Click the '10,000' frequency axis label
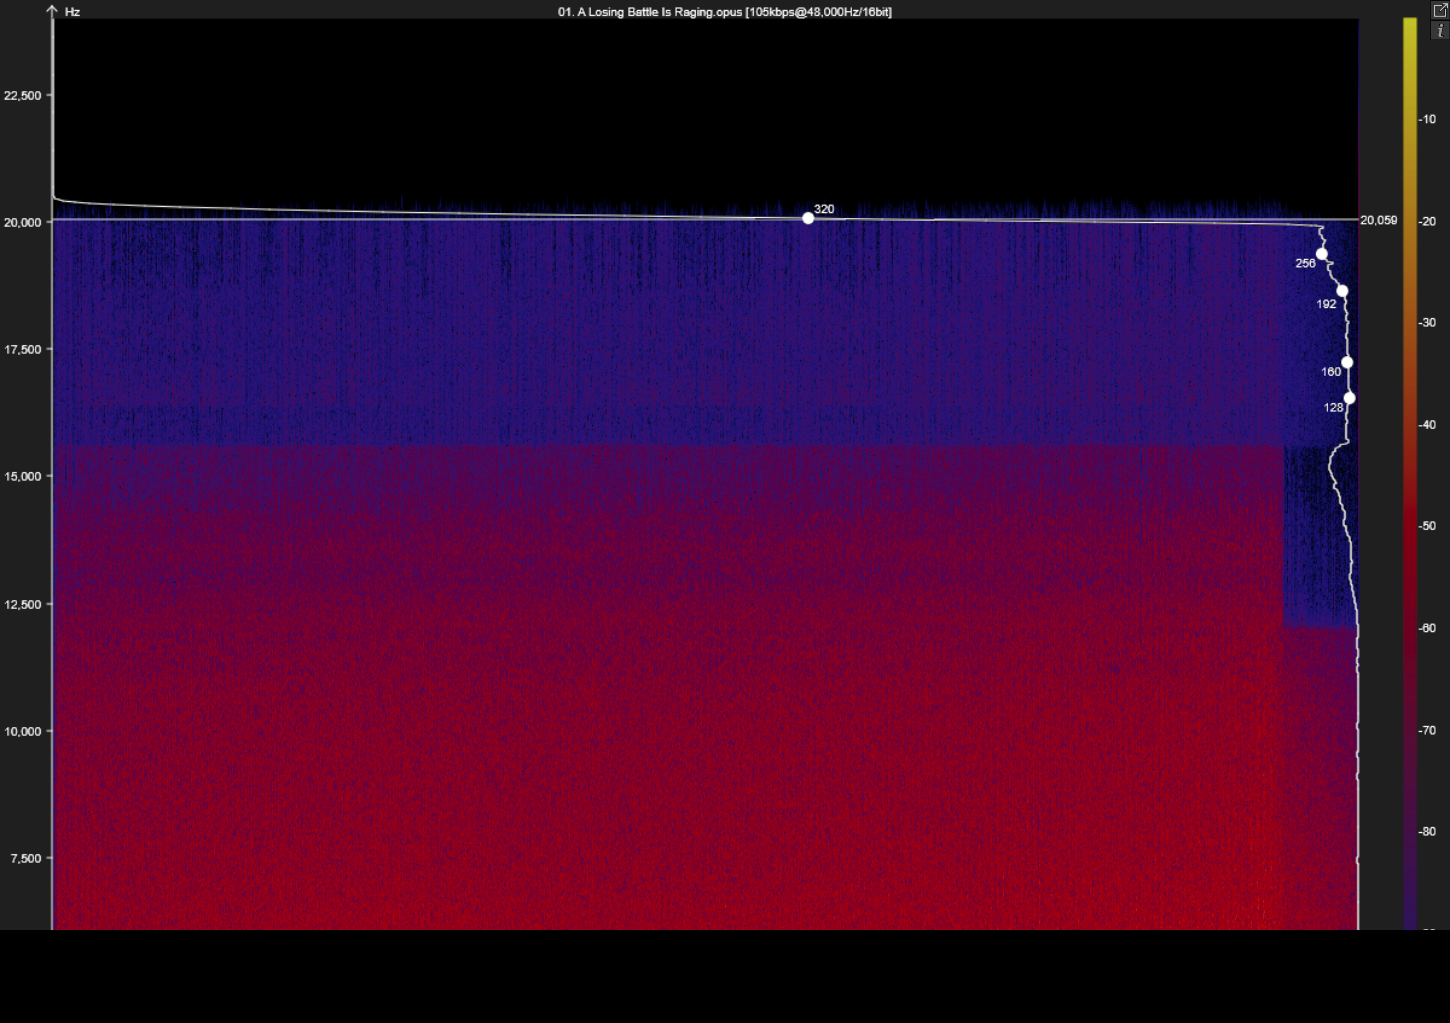Image resolution: width=1450 pixels, height=1023 pixels. [x=23, y=731]
